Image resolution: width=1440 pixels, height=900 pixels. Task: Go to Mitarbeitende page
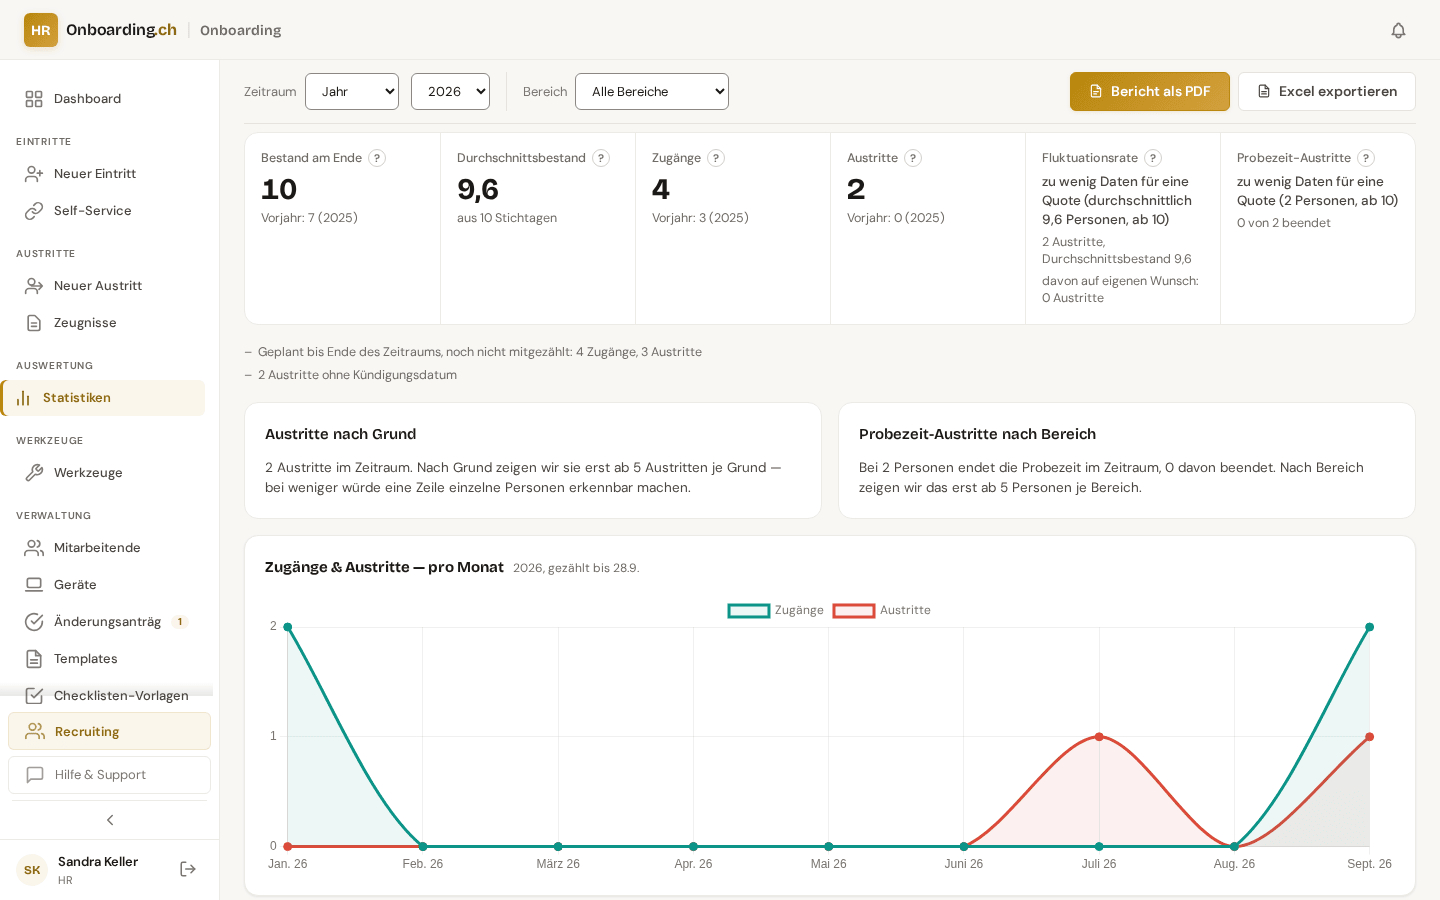point(110,548)
